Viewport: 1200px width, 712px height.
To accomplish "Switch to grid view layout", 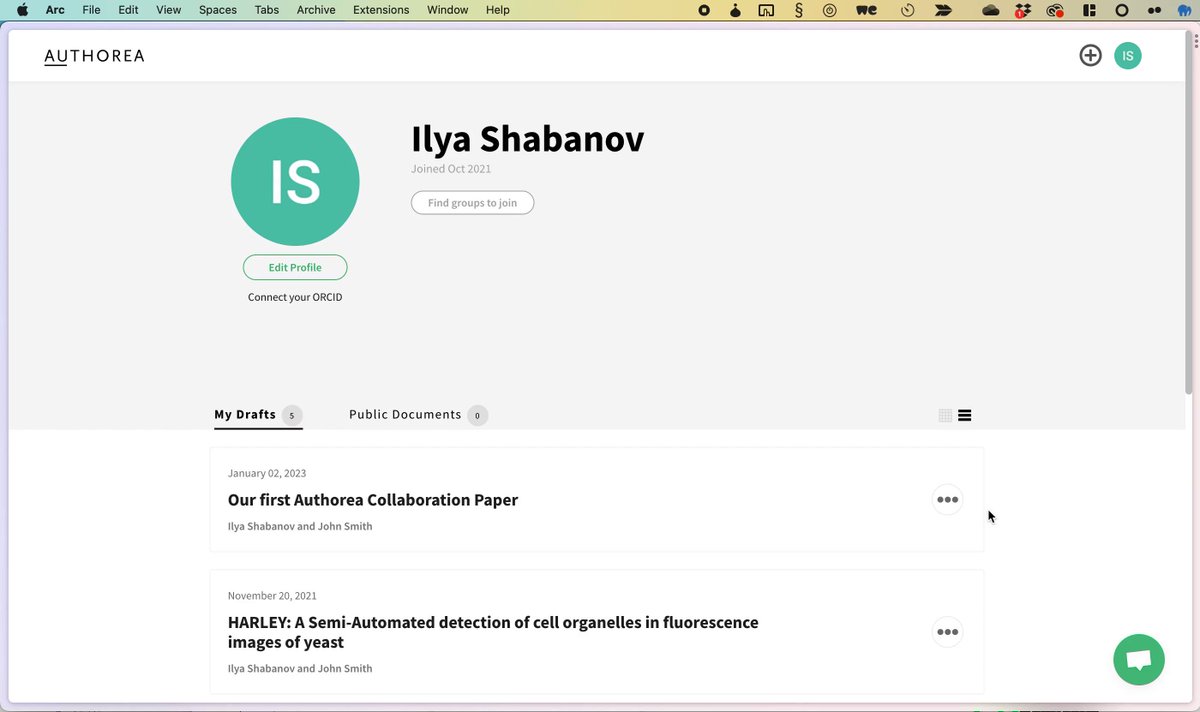I will [x=945, y=416].
